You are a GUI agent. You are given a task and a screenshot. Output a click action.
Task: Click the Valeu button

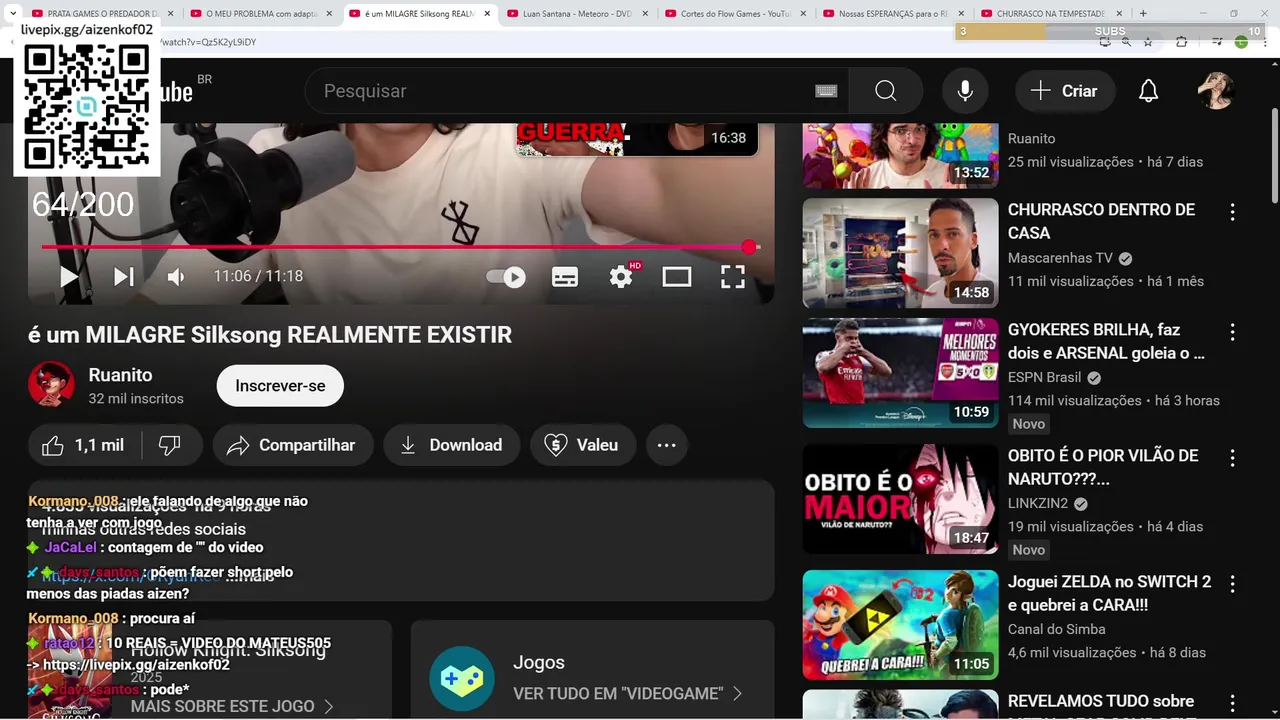(x=583, y=446)
